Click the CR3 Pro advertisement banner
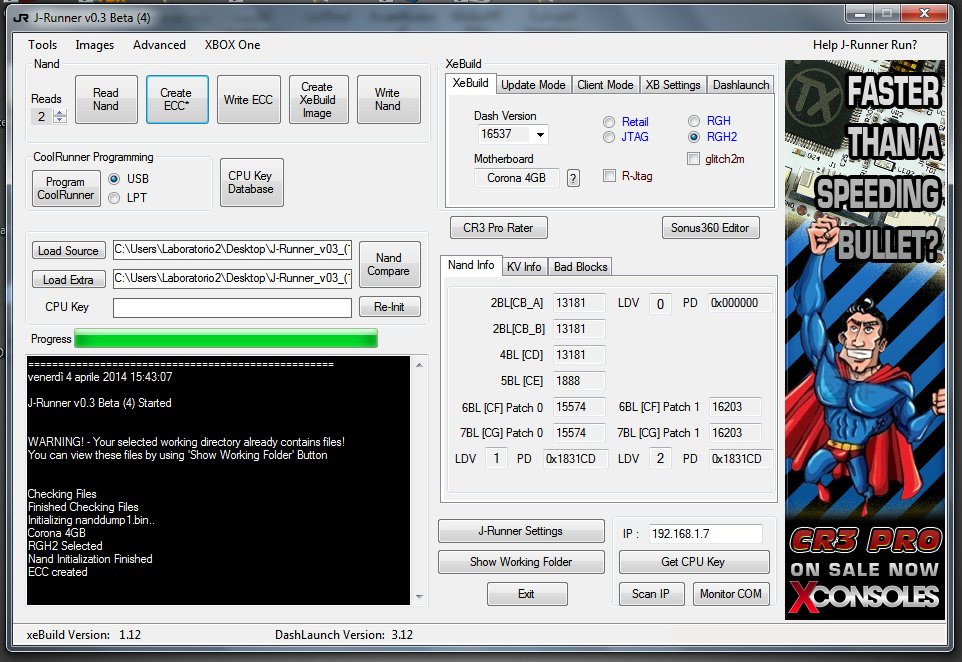Screen dimensions: 962x662 [864, 340]
